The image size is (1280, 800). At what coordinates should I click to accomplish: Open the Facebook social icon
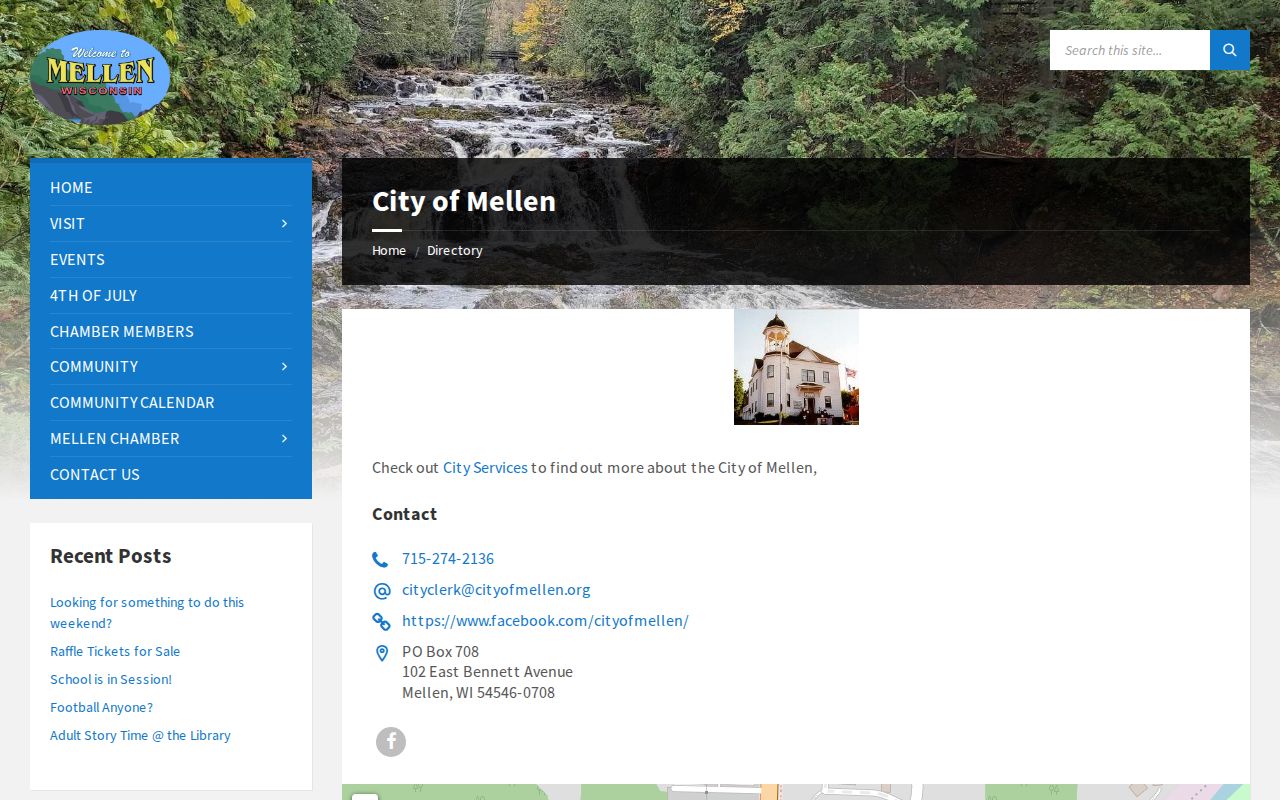click(x=391, y=742)
